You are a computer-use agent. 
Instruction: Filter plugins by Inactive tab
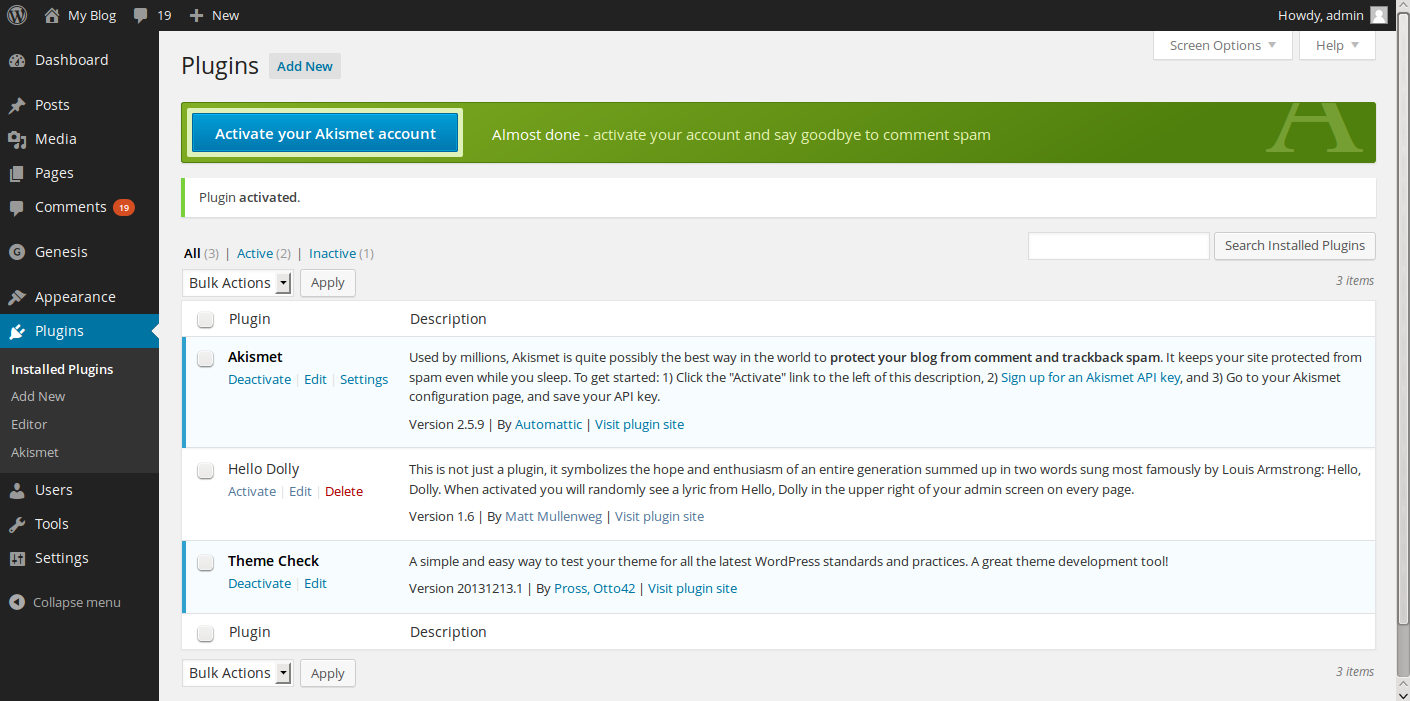(x=332, y=254)
